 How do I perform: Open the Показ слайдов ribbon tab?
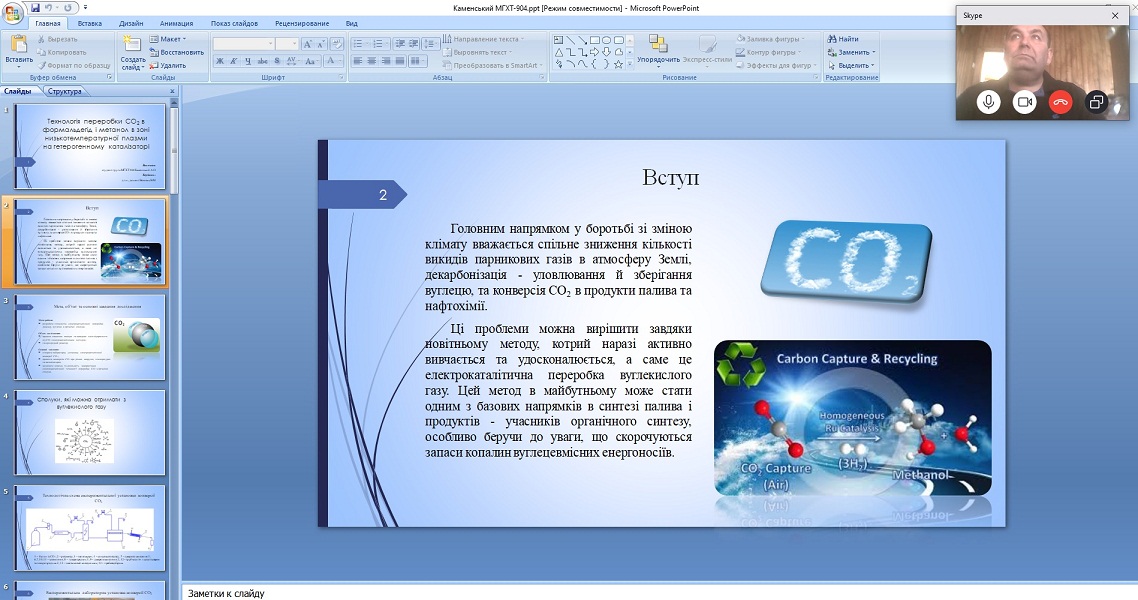(234, 23)
